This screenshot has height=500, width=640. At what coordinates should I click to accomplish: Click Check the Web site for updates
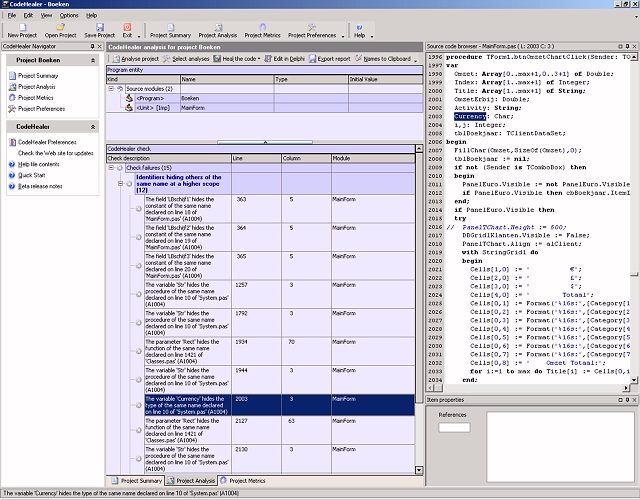pos(56,152)
